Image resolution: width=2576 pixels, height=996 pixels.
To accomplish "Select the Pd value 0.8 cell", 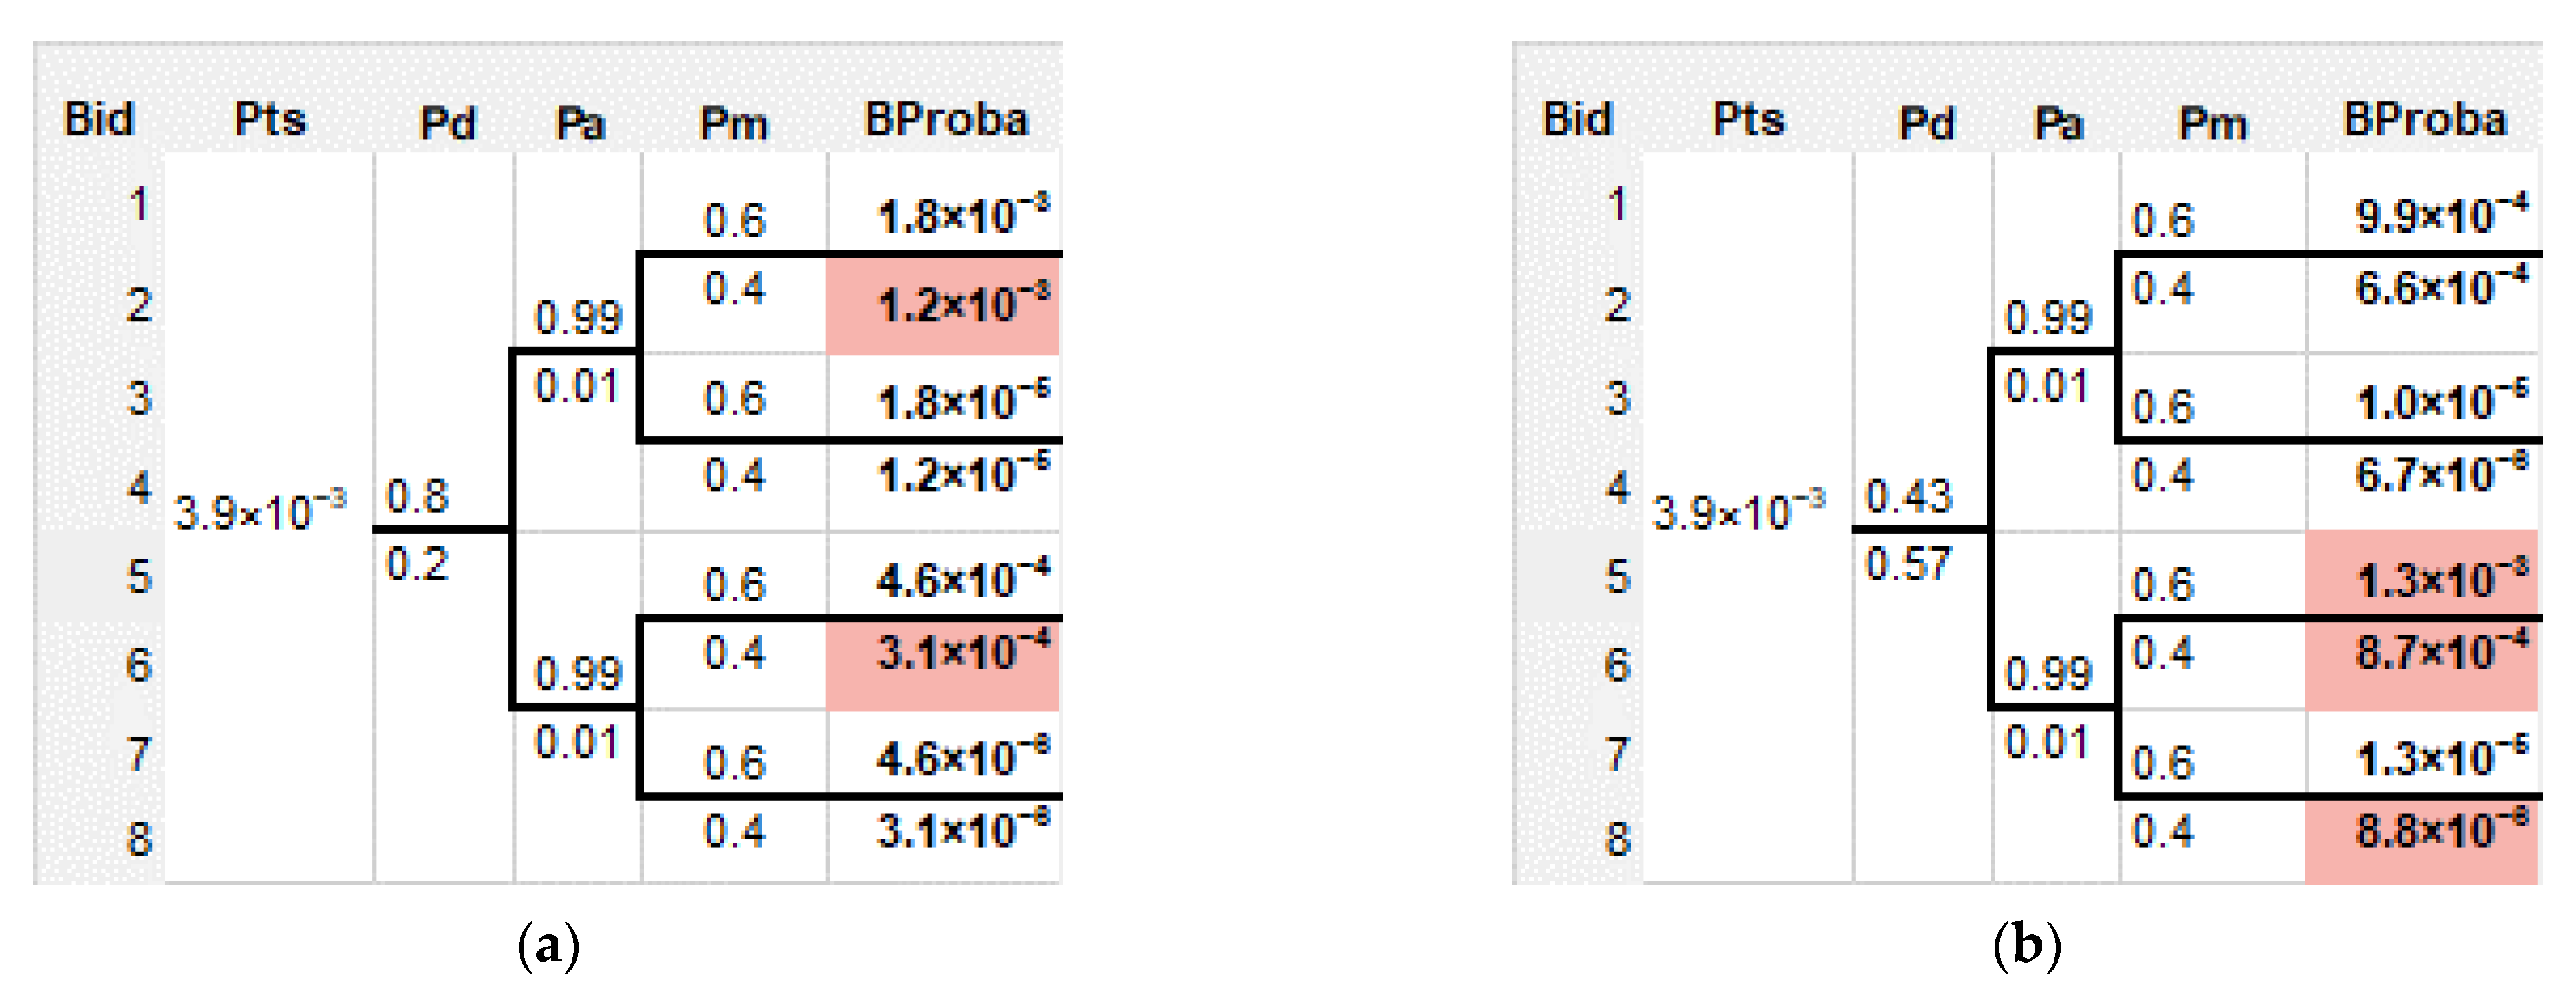I will coord(417,496).
